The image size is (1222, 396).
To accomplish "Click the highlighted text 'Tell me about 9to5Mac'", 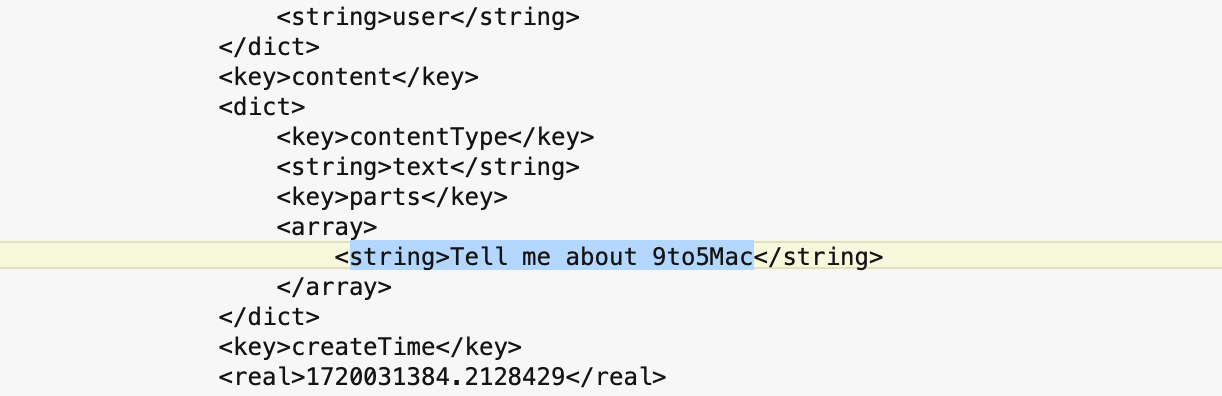I will click(602, 257).
